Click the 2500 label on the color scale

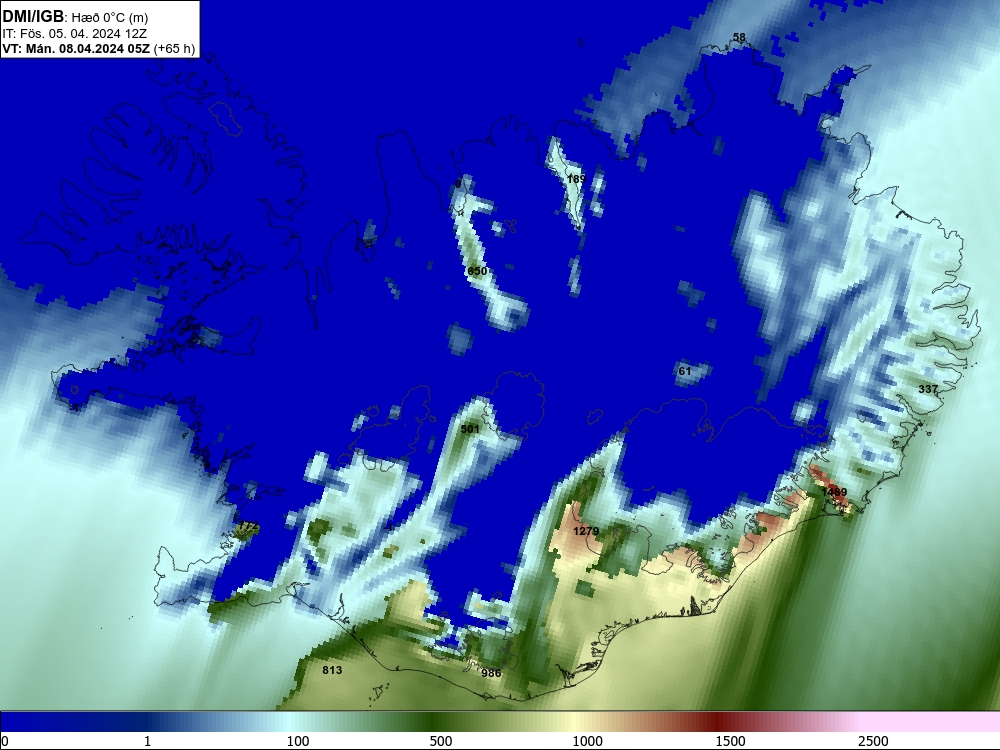pos(873,741)
